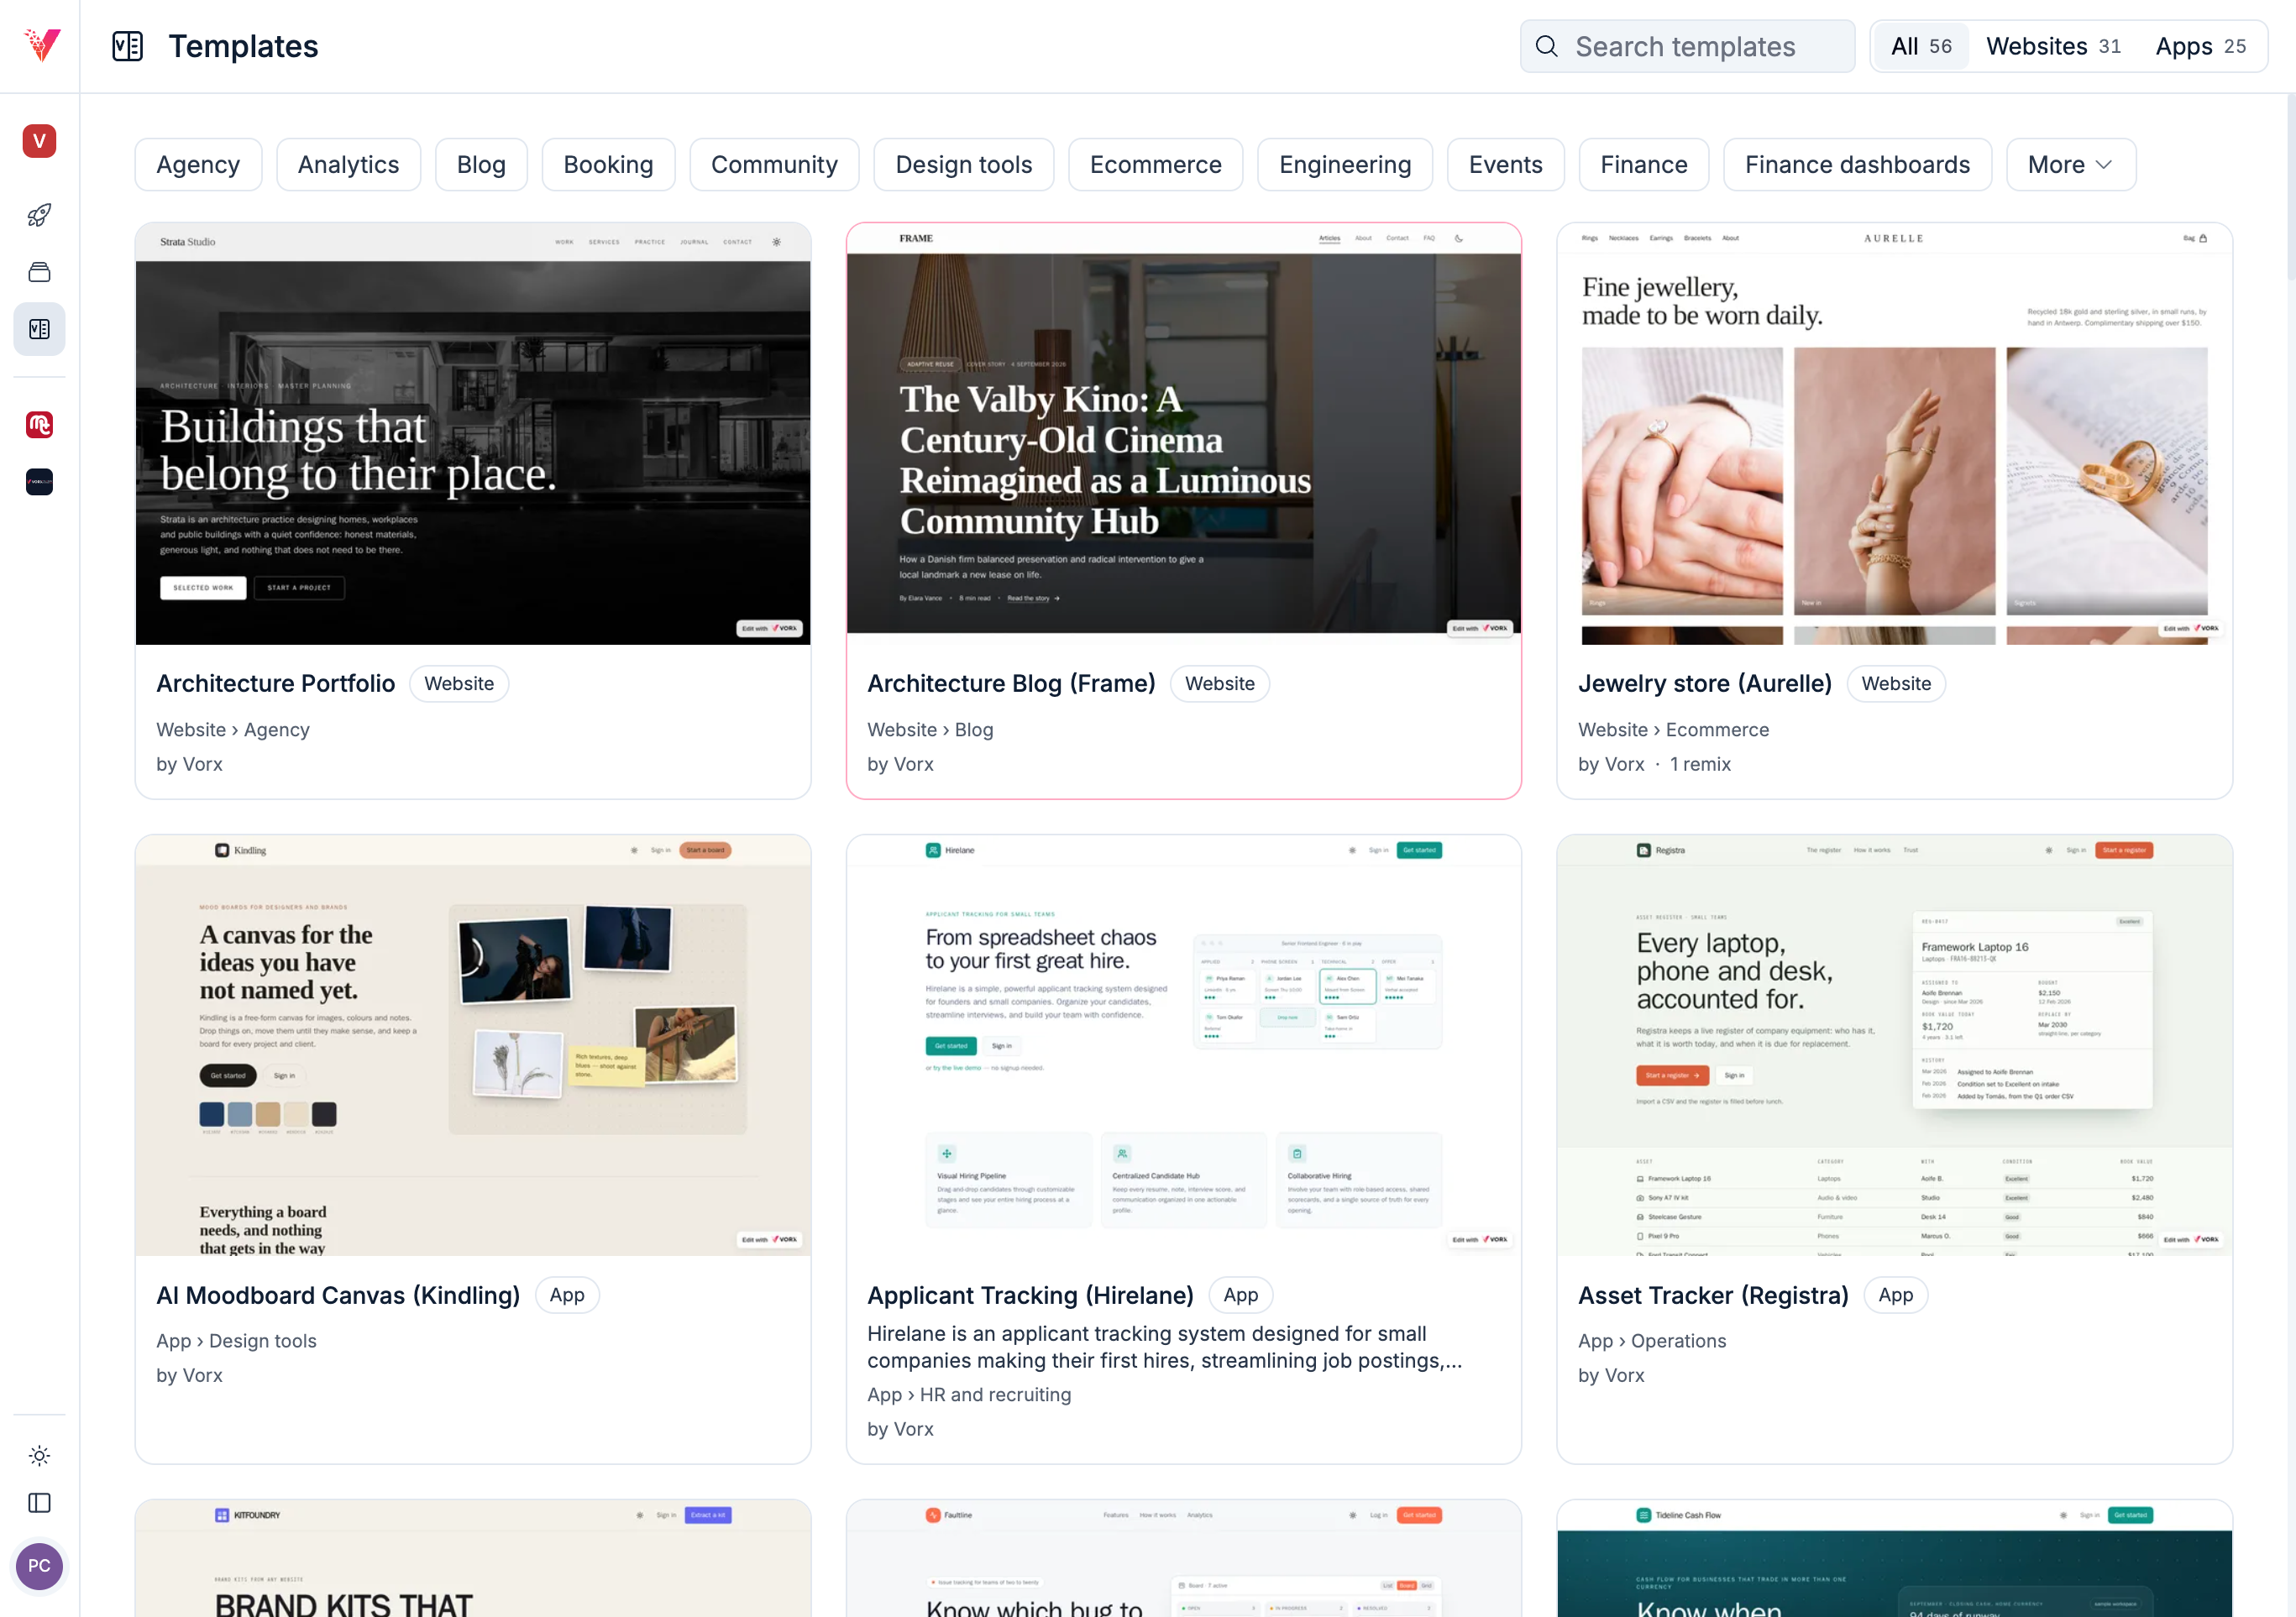Open Asset Tracker (Registra) thumbnail
2296x1617 pixels.
click(1894, 1046)
